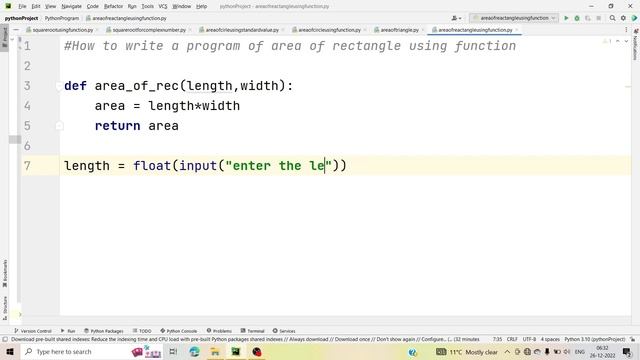The width and height of the screenshot is (640, 360).
Task: Toggle the Structure tool window
Action: [x=4, y=308]
